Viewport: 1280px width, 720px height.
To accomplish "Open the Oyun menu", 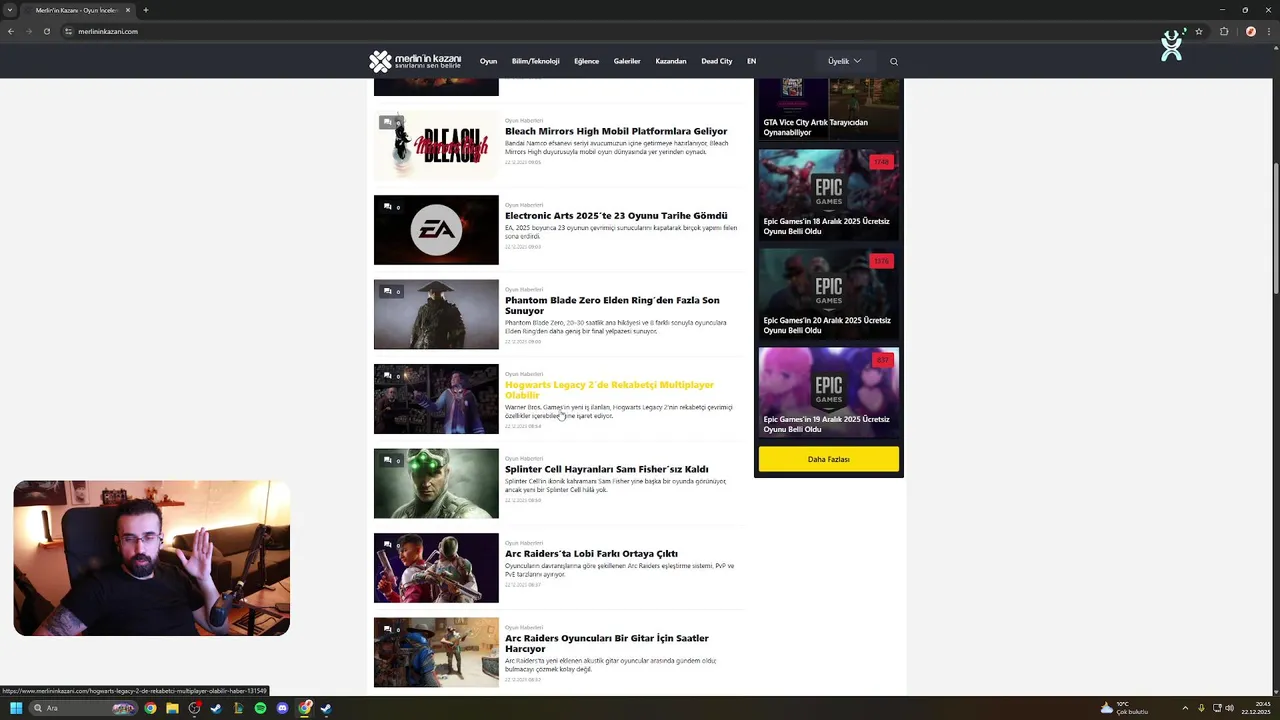I will (x=488, y=61).
